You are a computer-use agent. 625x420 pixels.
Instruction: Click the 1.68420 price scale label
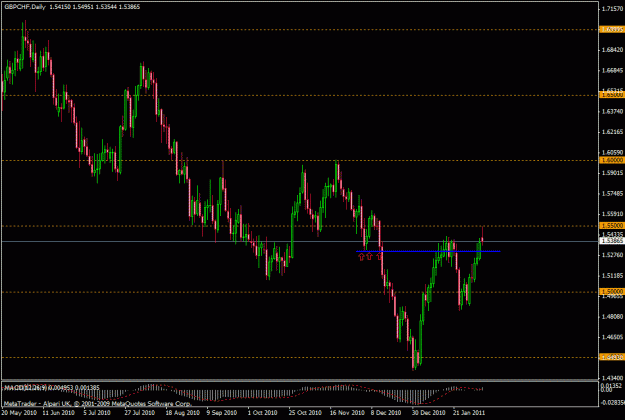click(x=613, y=50)
